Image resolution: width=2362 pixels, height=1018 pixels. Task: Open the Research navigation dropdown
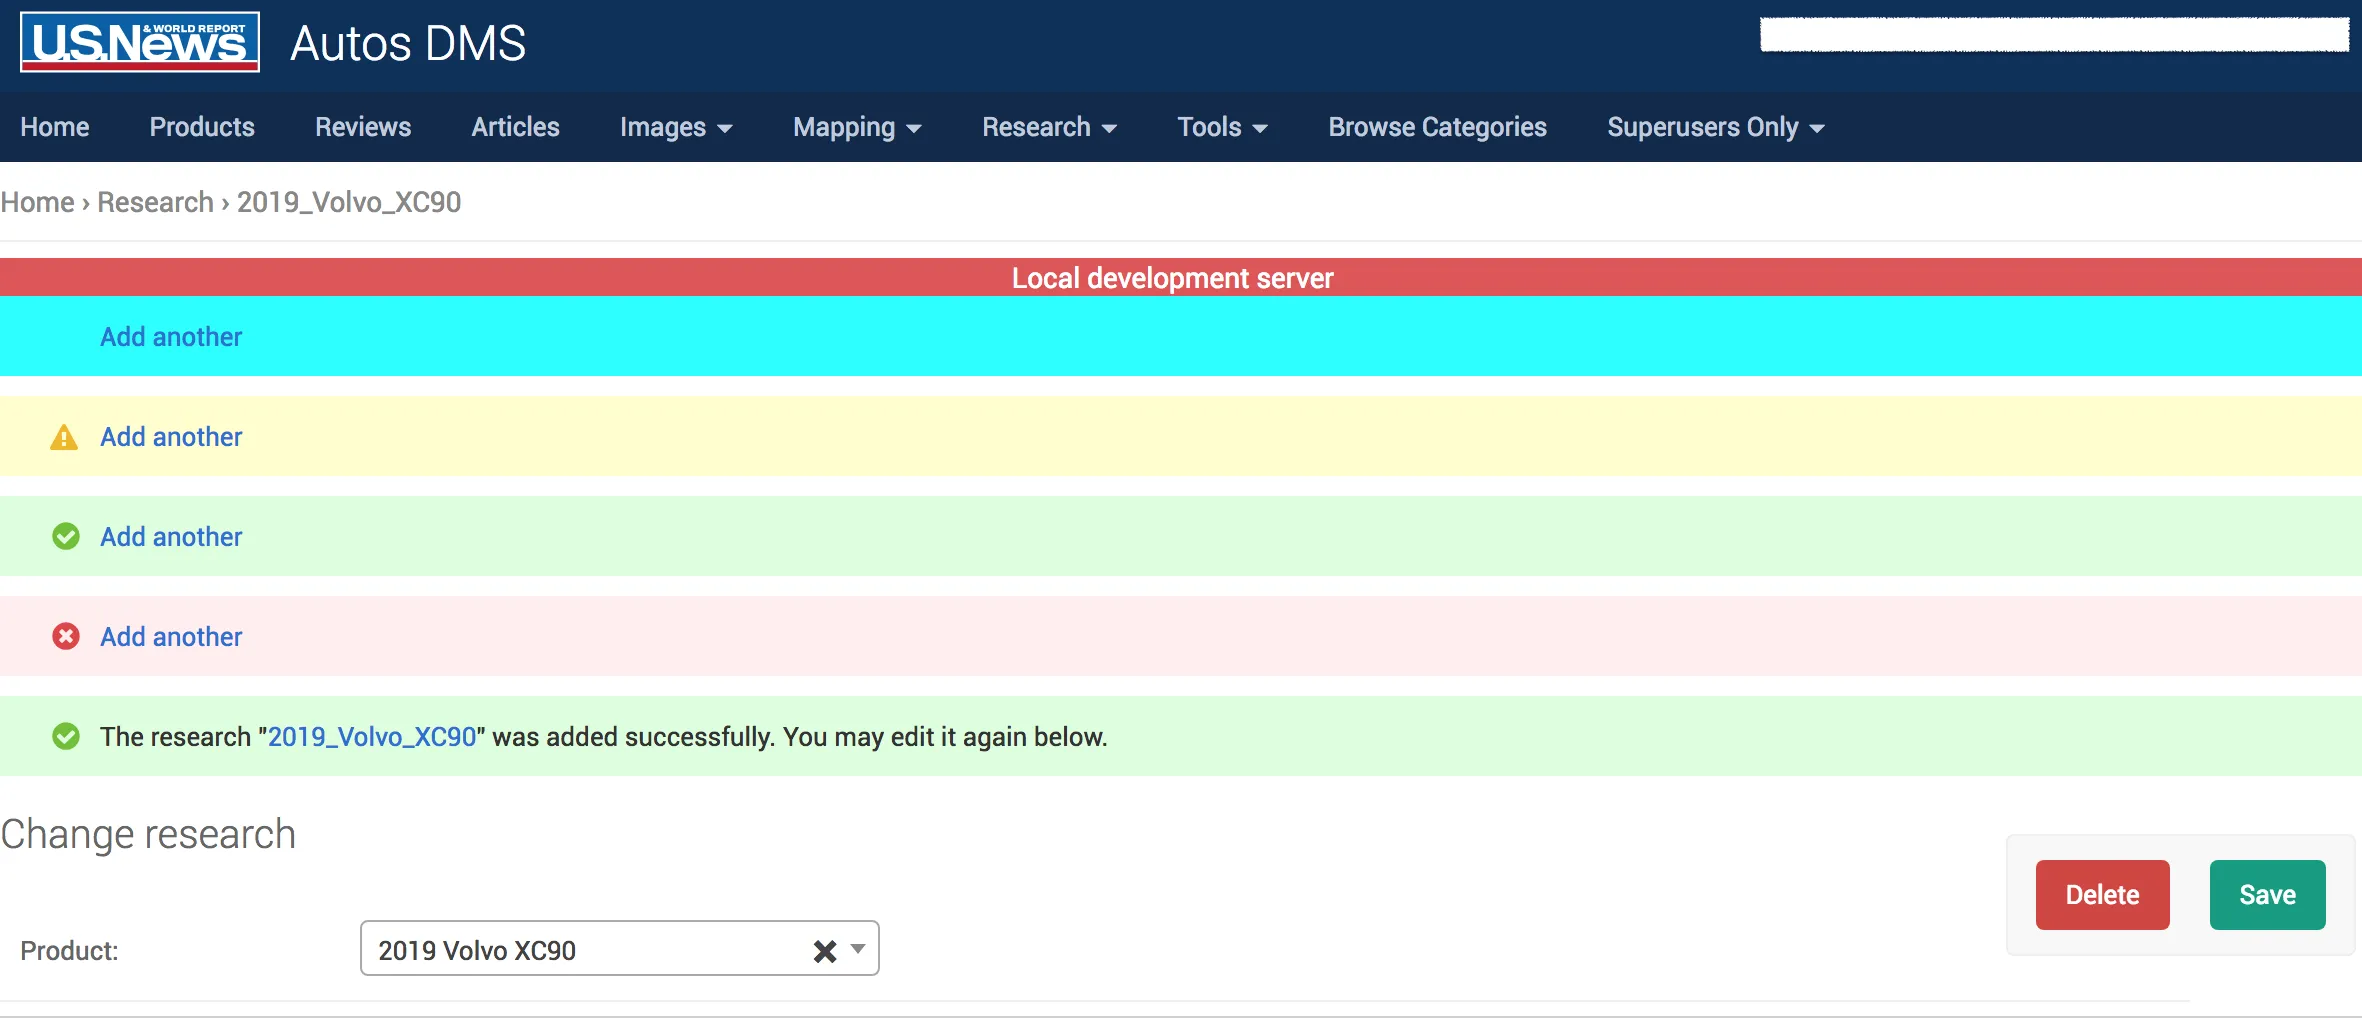tap(1049, 127)
